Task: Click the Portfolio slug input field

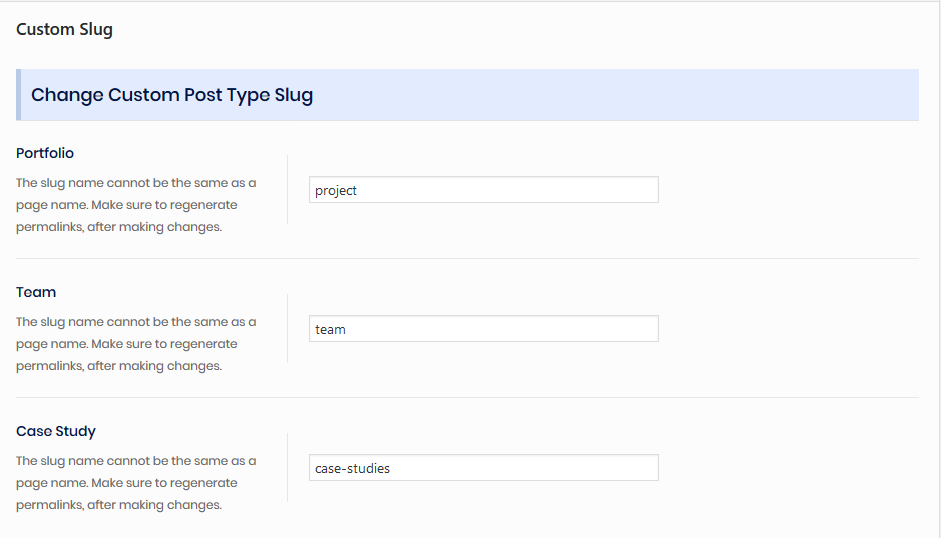Action: [483, 190]
